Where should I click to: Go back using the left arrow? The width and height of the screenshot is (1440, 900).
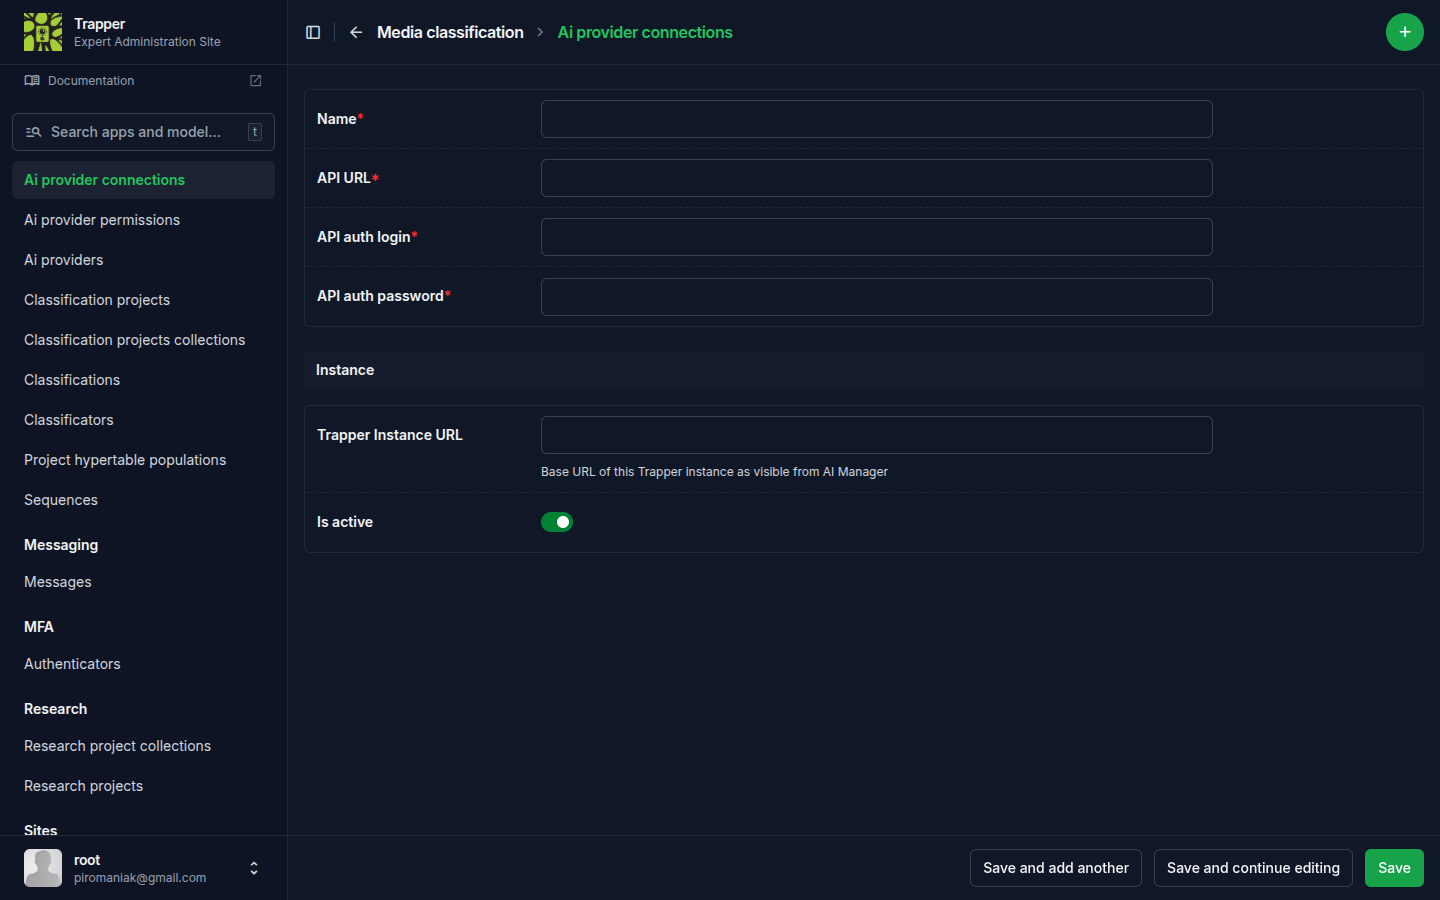pos(356,32)
